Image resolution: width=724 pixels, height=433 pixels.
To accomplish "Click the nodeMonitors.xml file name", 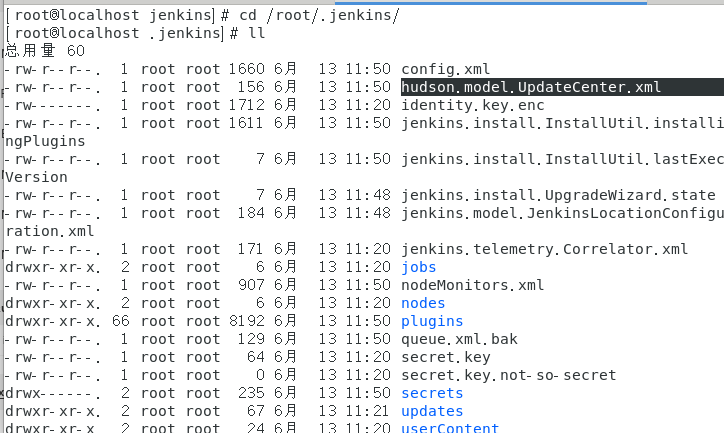I will pos(472,285).
